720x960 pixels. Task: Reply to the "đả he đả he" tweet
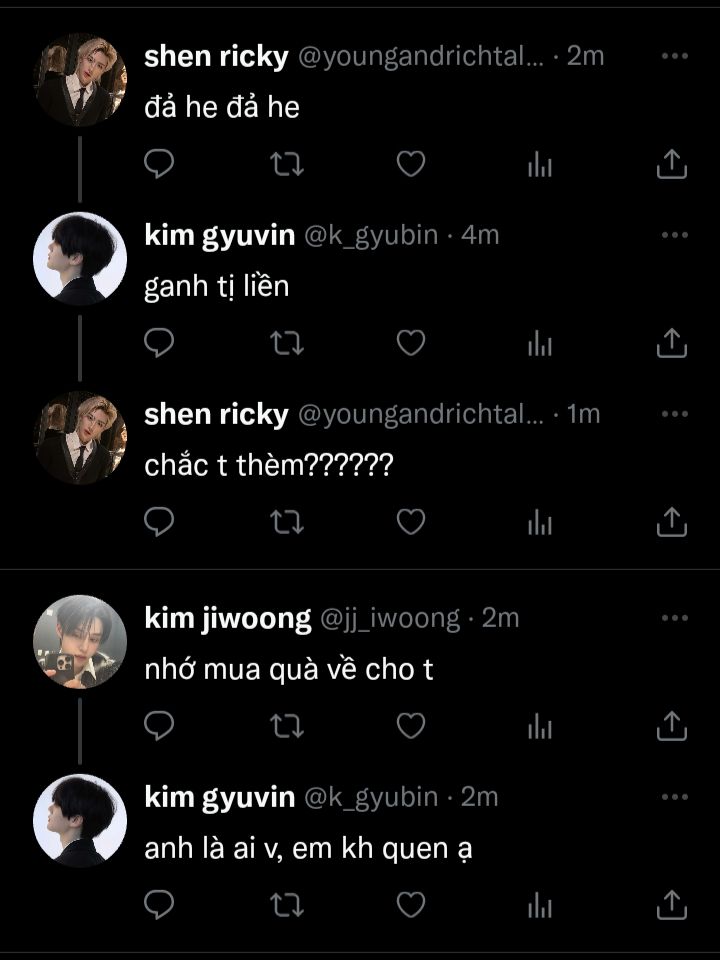pyautogui.click(x=159, y=163)
